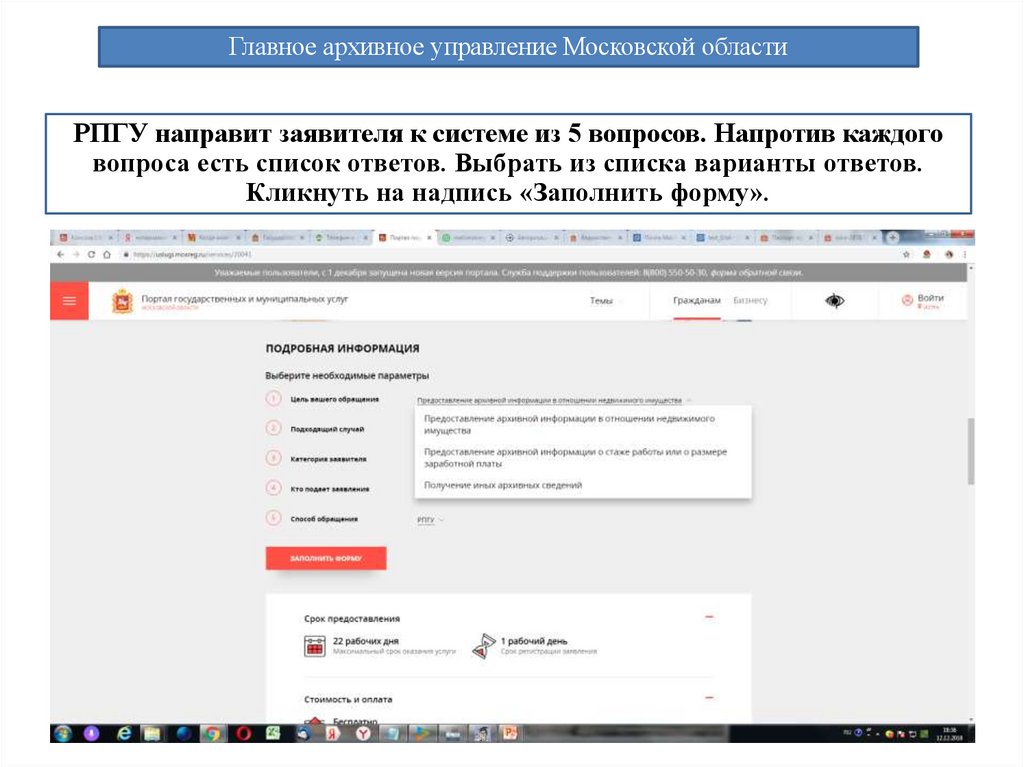Open a new browser tab with plus button

(x=893, y=237)
